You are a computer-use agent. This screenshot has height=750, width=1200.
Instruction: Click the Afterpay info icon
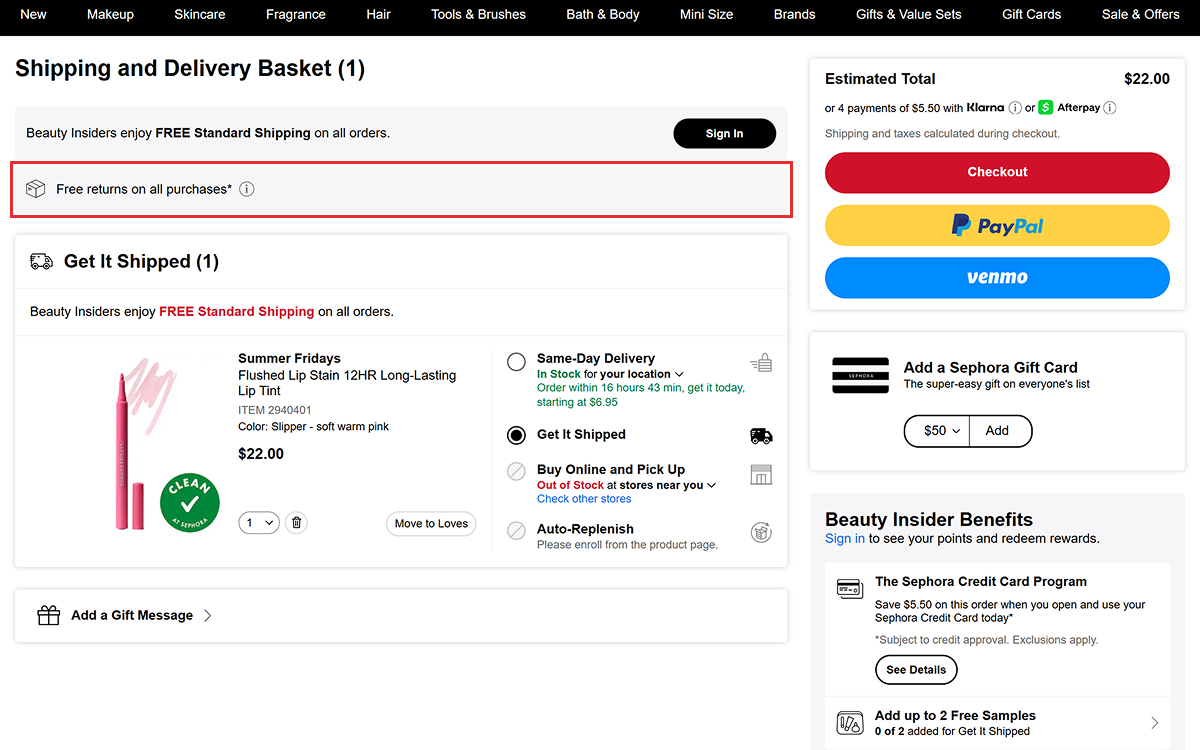point(1110,107)
